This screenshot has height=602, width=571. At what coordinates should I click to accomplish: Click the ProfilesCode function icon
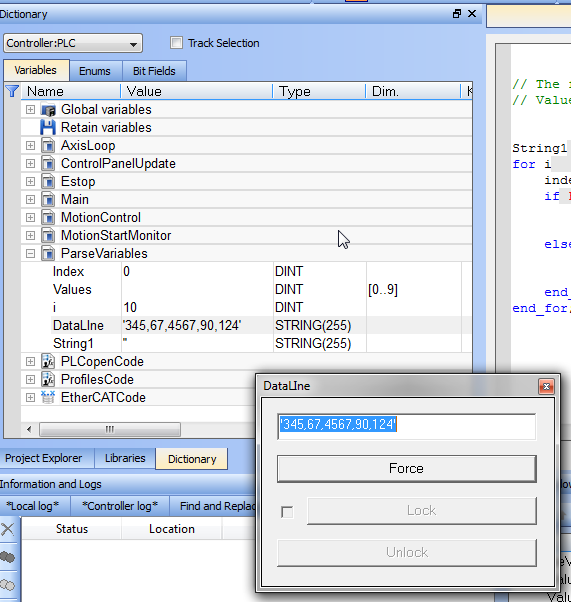click(48, 379)
